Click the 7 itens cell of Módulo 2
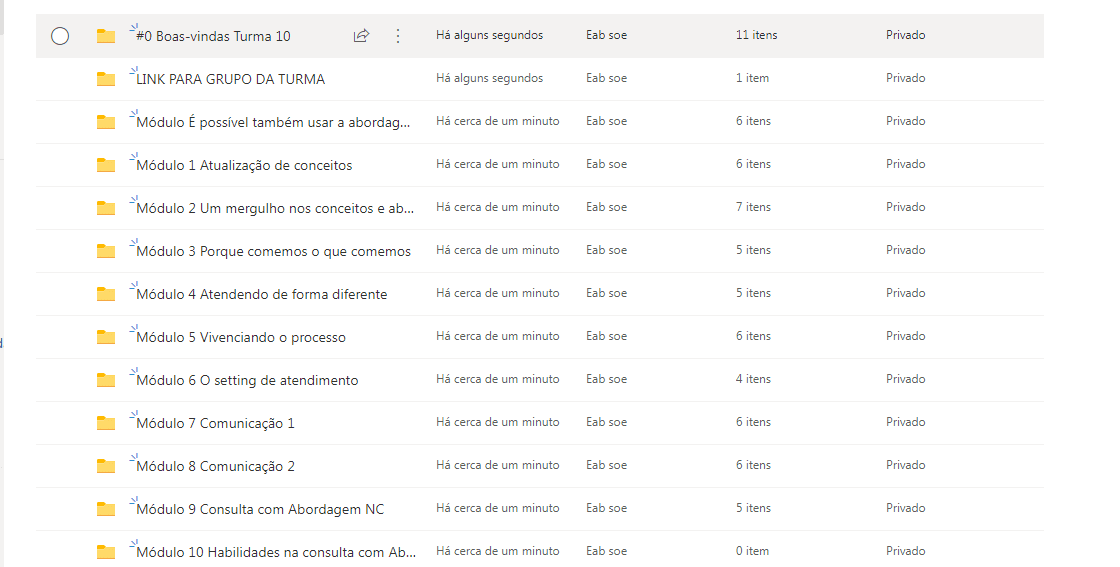The height and width of the screenshot is (567, 1120). click(x=753, y=207)
